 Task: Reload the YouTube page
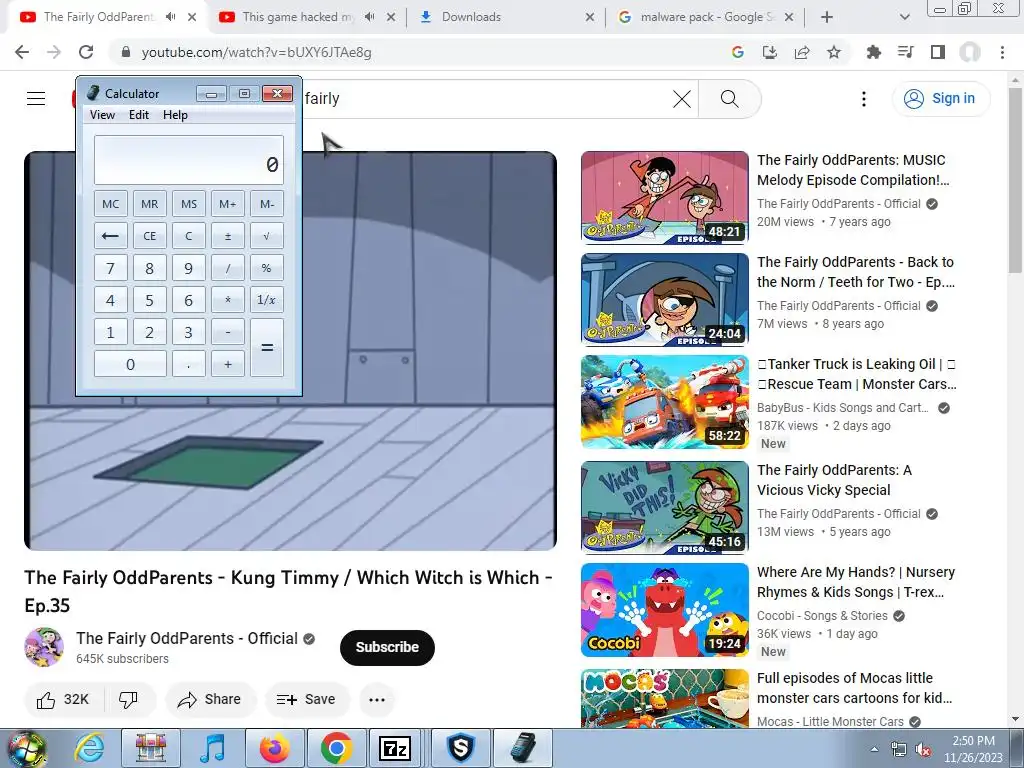86,52
